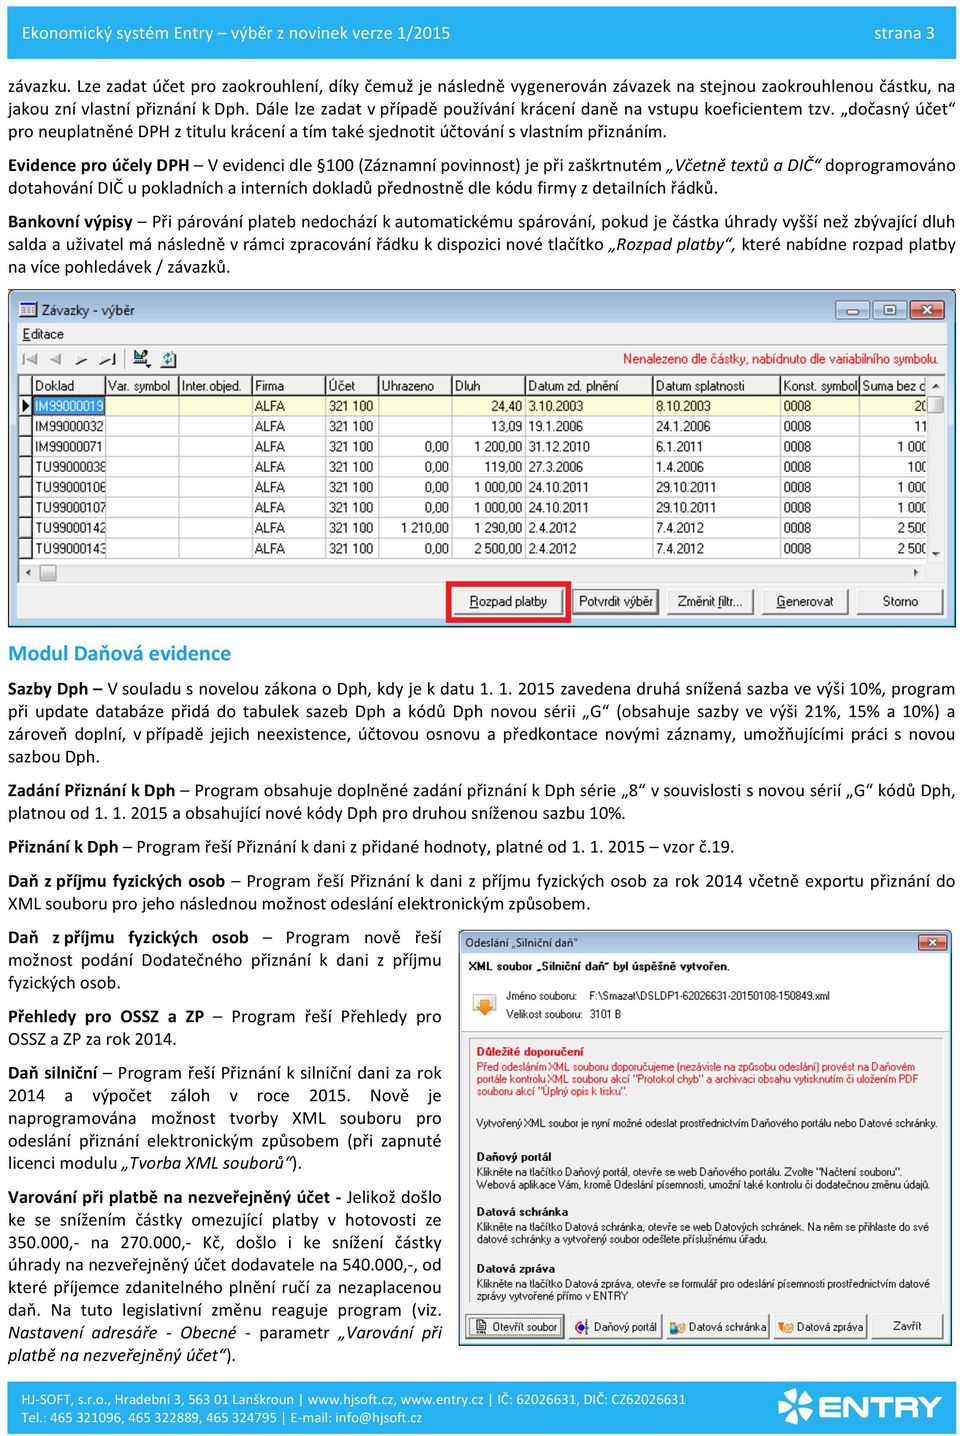Sort by the Dluh column header
960x1436 pixels.
488,385
